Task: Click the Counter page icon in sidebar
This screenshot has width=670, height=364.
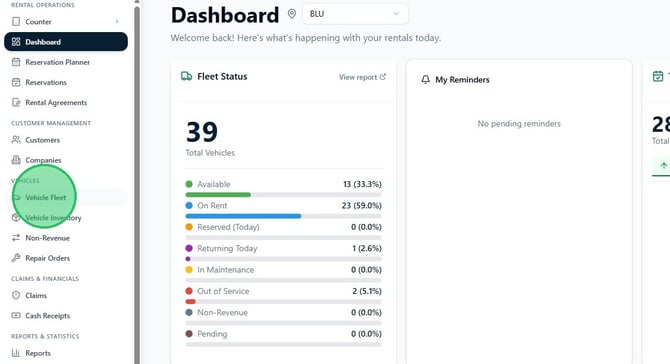Action: coord(16,21)
